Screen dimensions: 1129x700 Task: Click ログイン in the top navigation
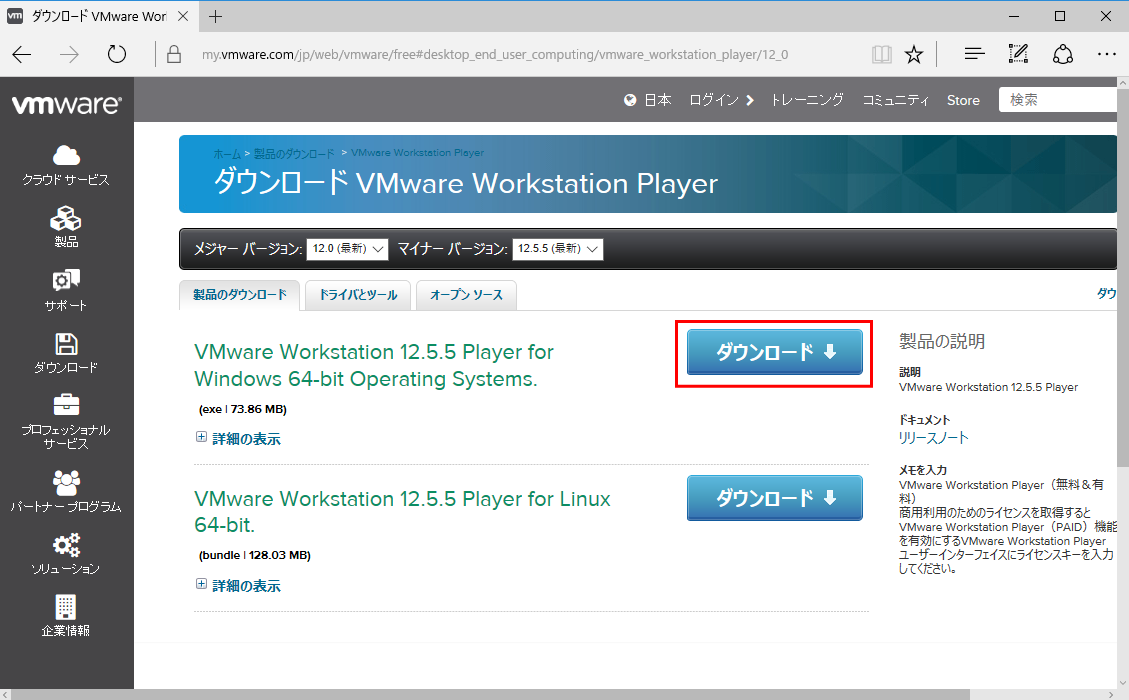point(721,100)
